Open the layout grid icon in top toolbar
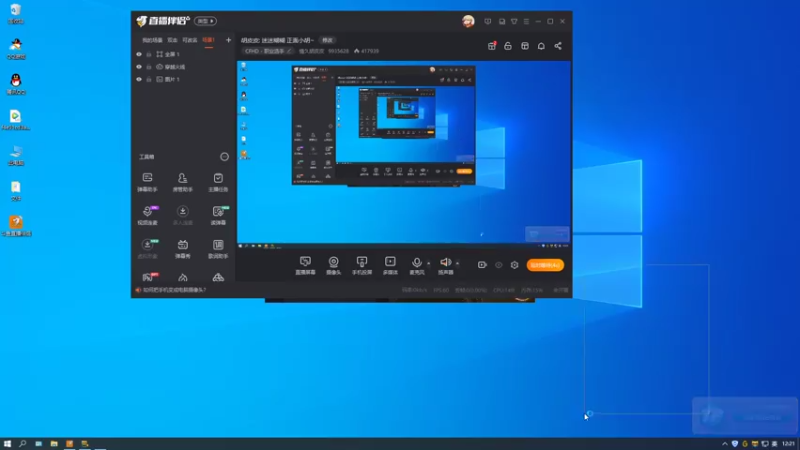The image size is (800, 450). pyautogui.click(x=524, y=46)
